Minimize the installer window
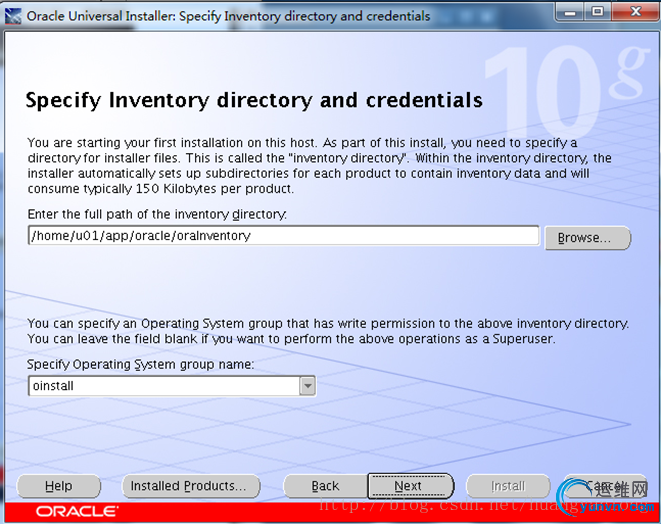661x524 pixels. click(x=570, y=13)
